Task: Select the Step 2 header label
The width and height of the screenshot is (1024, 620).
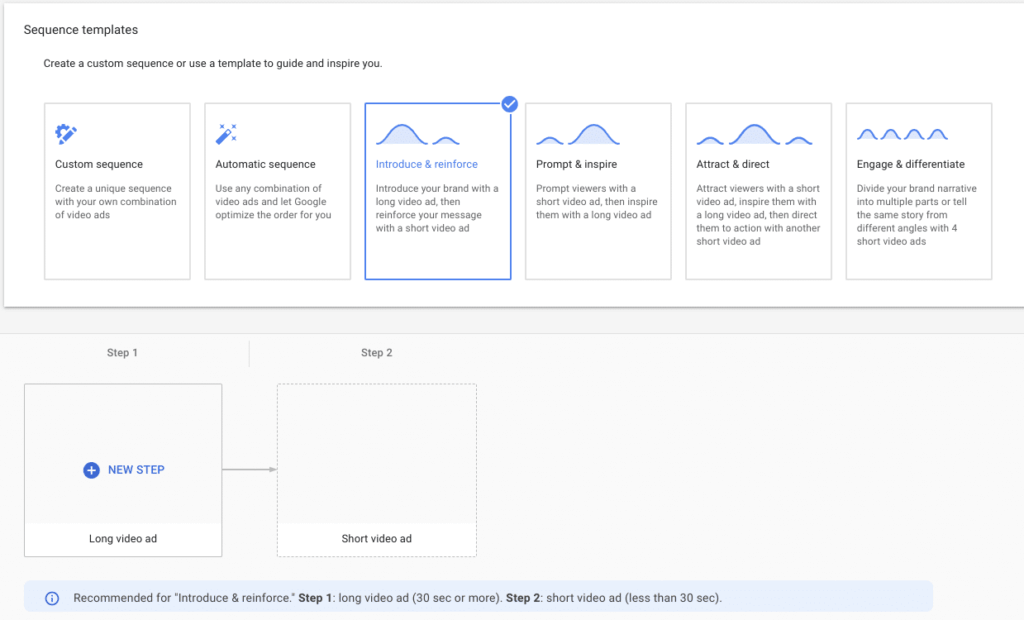Action: click(377, 353)
